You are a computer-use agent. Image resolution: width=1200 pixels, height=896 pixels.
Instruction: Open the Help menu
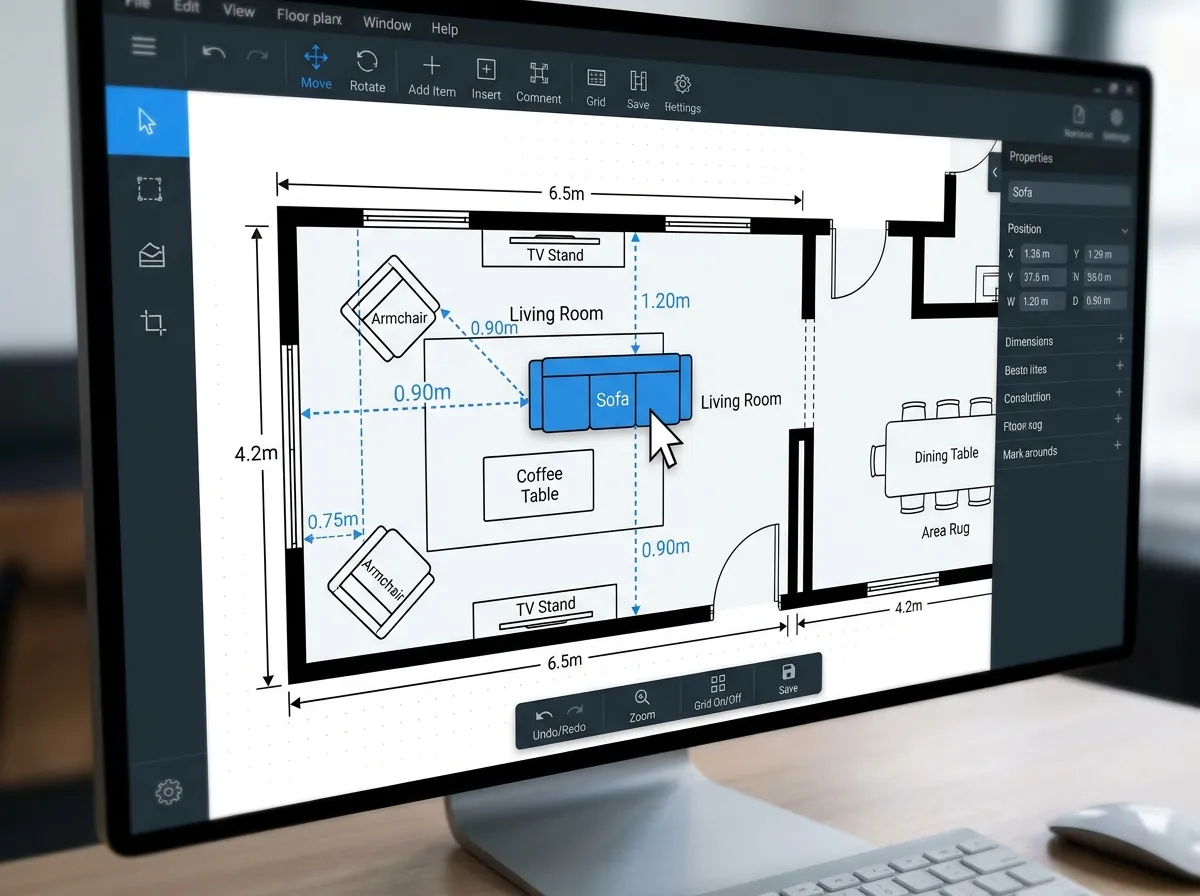point(444,29)
